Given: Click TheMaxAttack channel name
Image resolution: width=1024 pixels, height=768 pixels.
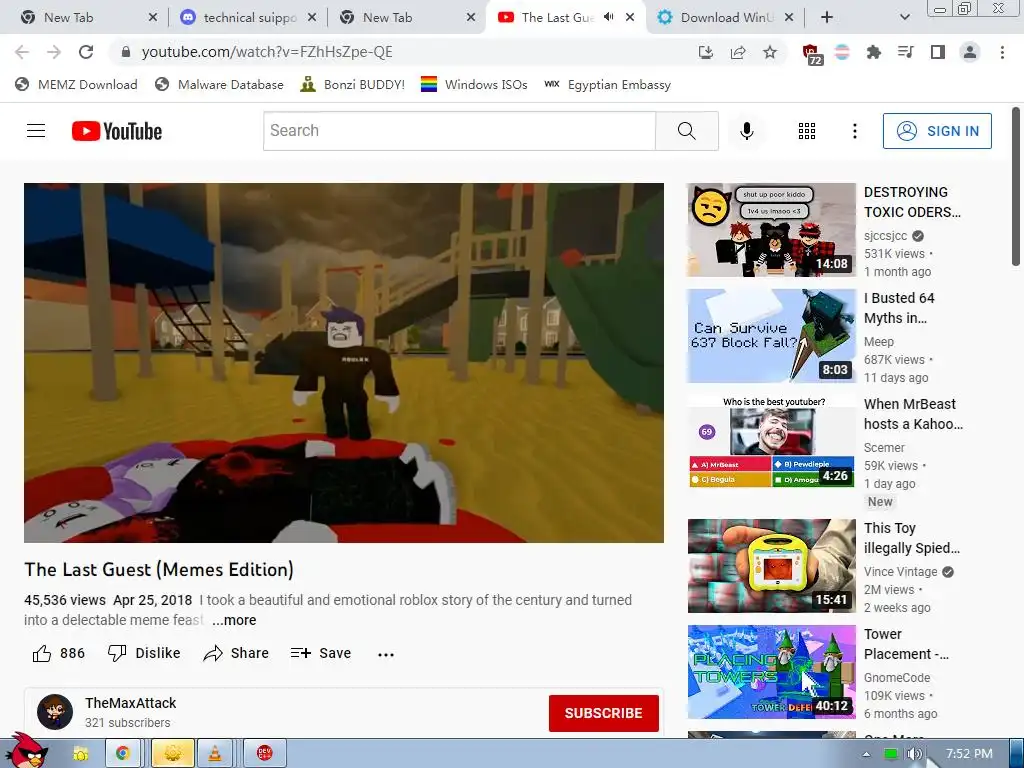Looking at the screenshot, I should (131, 703).
